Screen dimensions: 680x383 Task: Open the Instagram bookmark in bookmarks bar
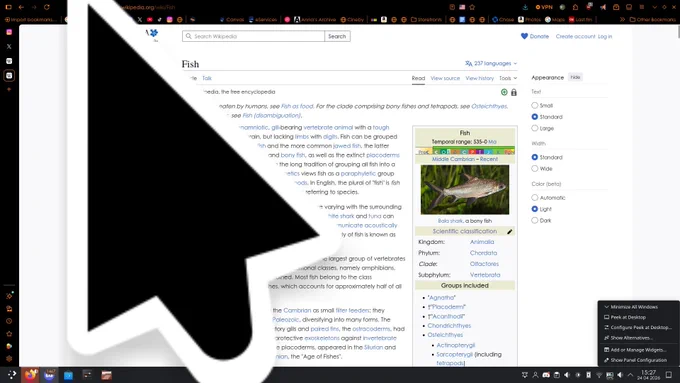(170, 20)
